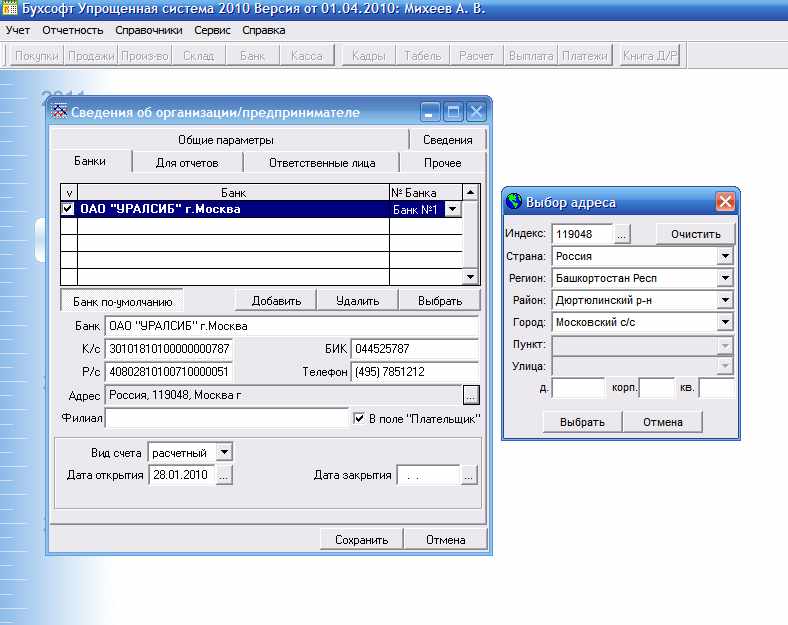Click ellipsis button beside Индекс field

[x=622, y=234]
